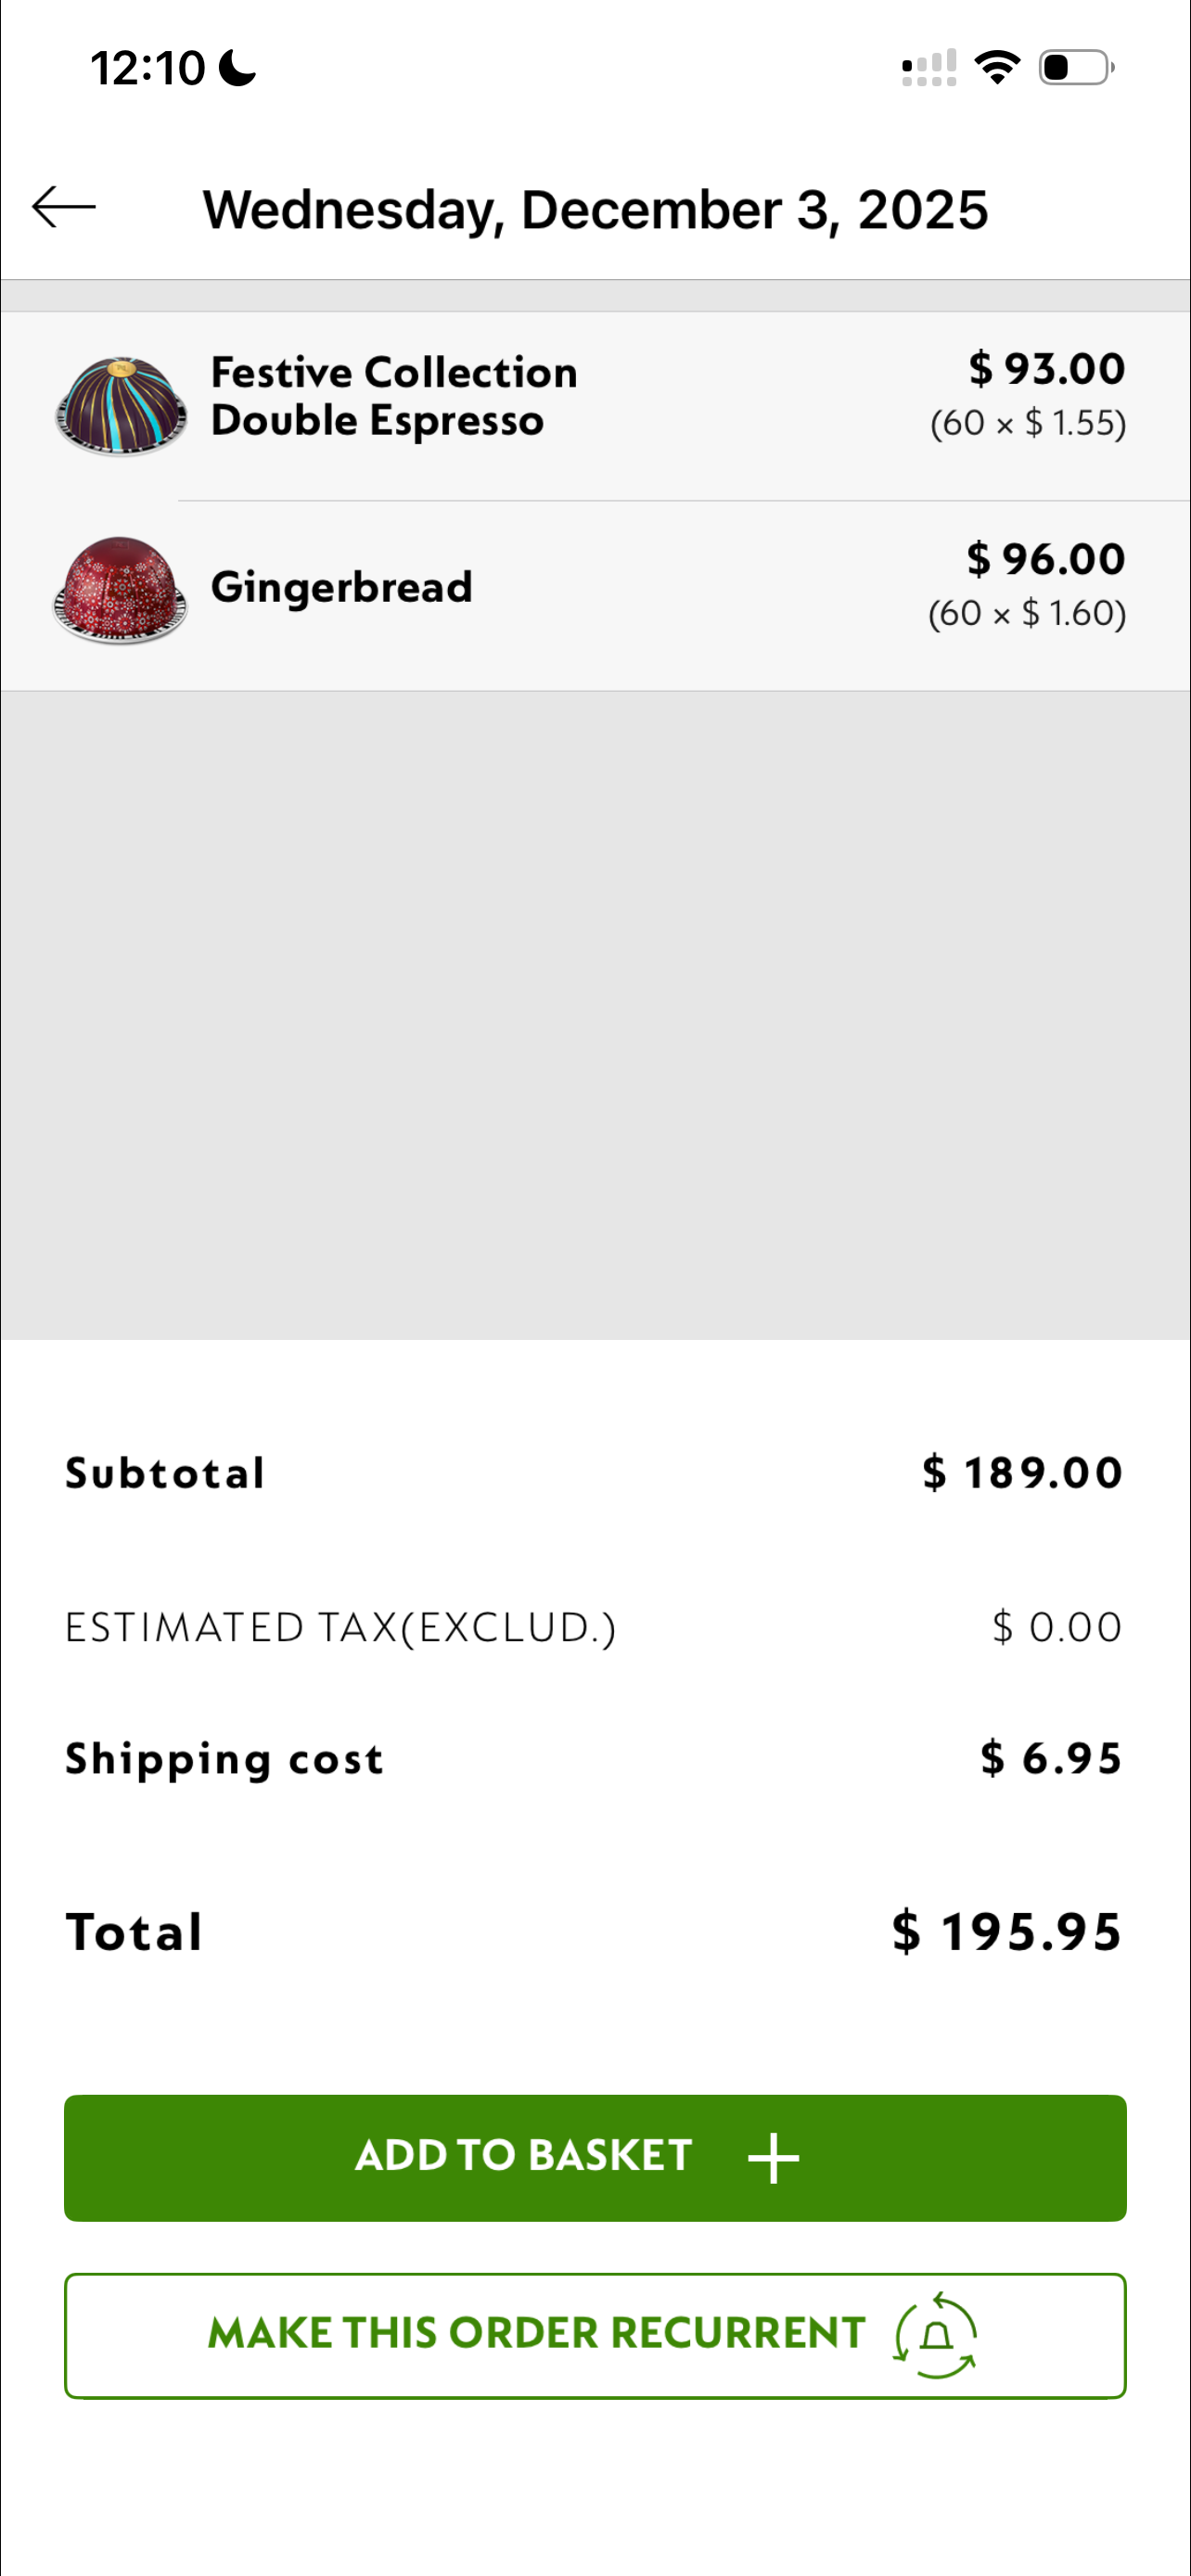Tap the $ 93.00 item price
The width and height of the screenshot is (1191, 2576).
pos(1046,369)
